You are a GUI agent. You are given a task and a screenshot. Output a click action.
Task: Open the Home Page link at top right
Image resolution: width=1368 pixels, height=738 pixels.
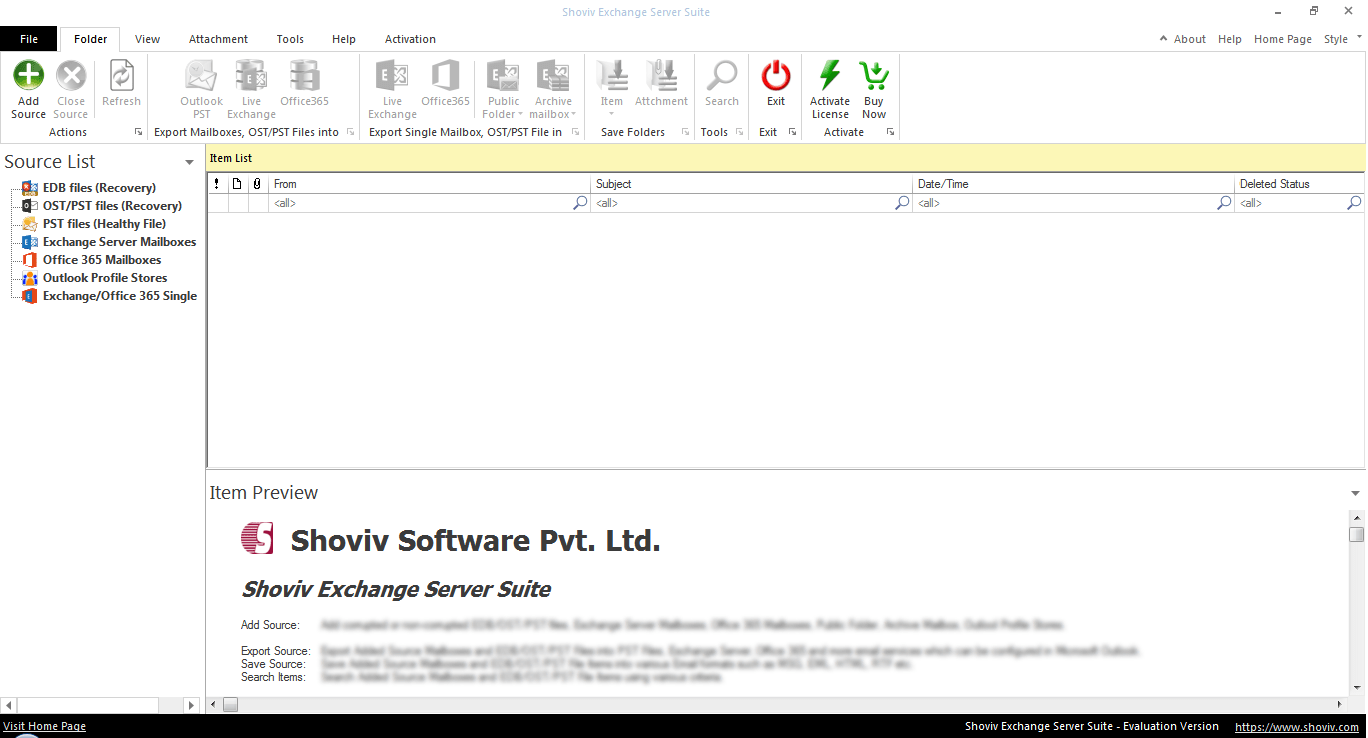[x=1283, y=39]
